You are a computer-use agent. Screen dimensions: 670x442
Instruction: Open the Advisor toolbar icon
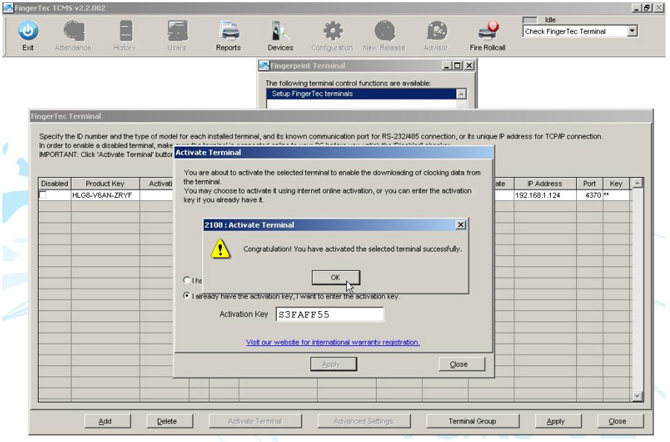436,31
